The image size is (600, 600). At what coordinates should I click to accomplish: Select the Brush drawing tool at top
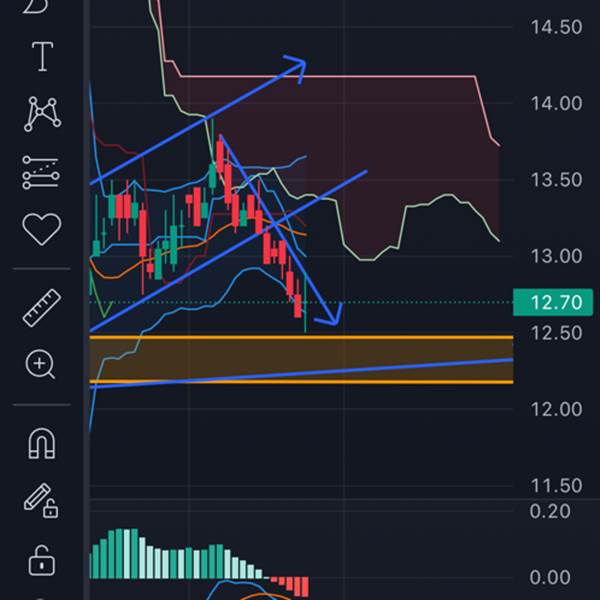point(37,6)
